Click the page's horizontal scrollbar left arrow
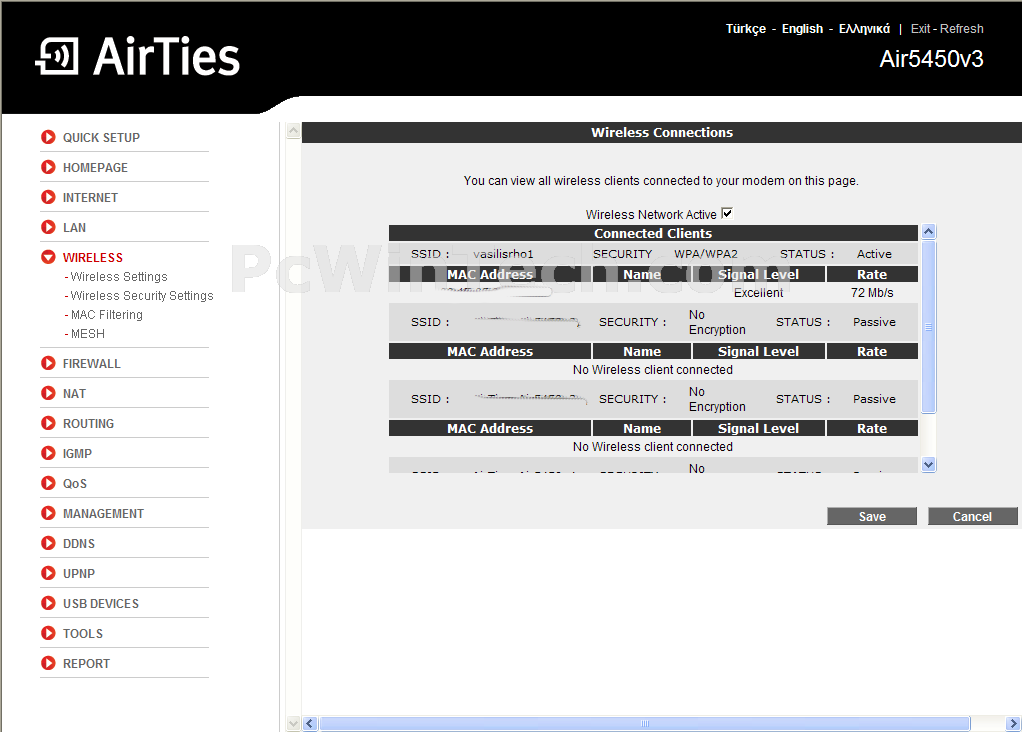Image resolution: width=1022 pixels, height=732 pixels. click(310, 724)
